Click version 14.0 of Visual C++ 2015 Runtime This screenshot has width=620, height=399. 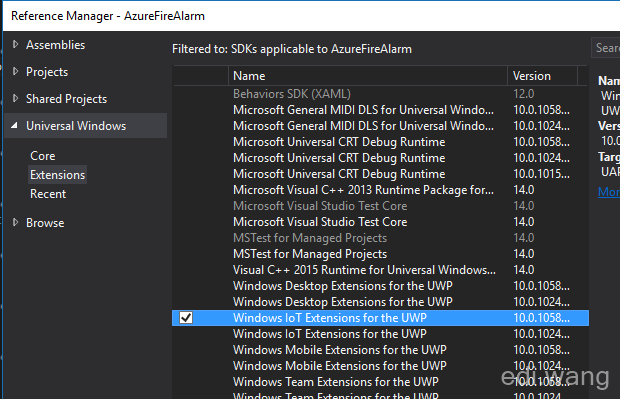(x=524, y=270)
